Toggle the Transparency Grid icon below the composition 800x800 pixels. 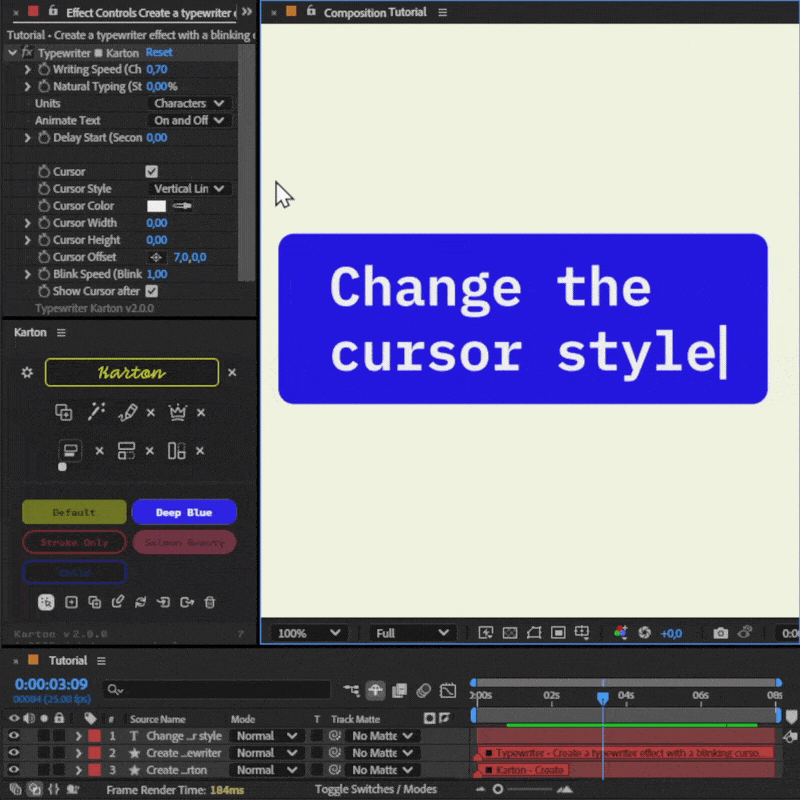point(510,632)
